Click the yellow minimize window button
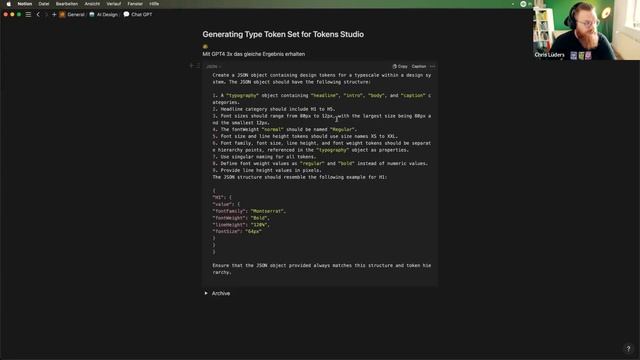640x360 pixels. pos(12,14)
